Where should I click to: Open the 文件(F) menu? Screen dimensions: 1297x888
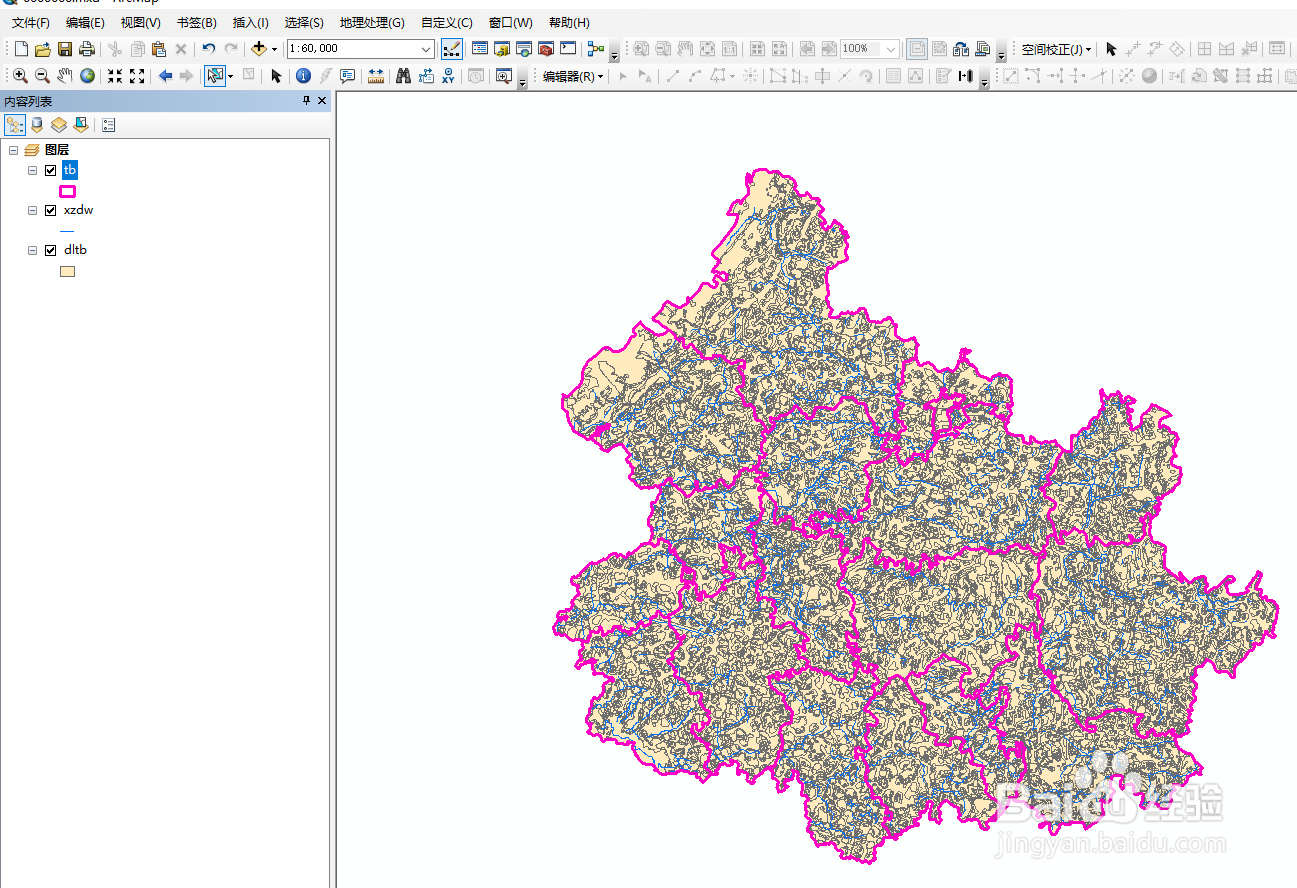coord(31,22)
